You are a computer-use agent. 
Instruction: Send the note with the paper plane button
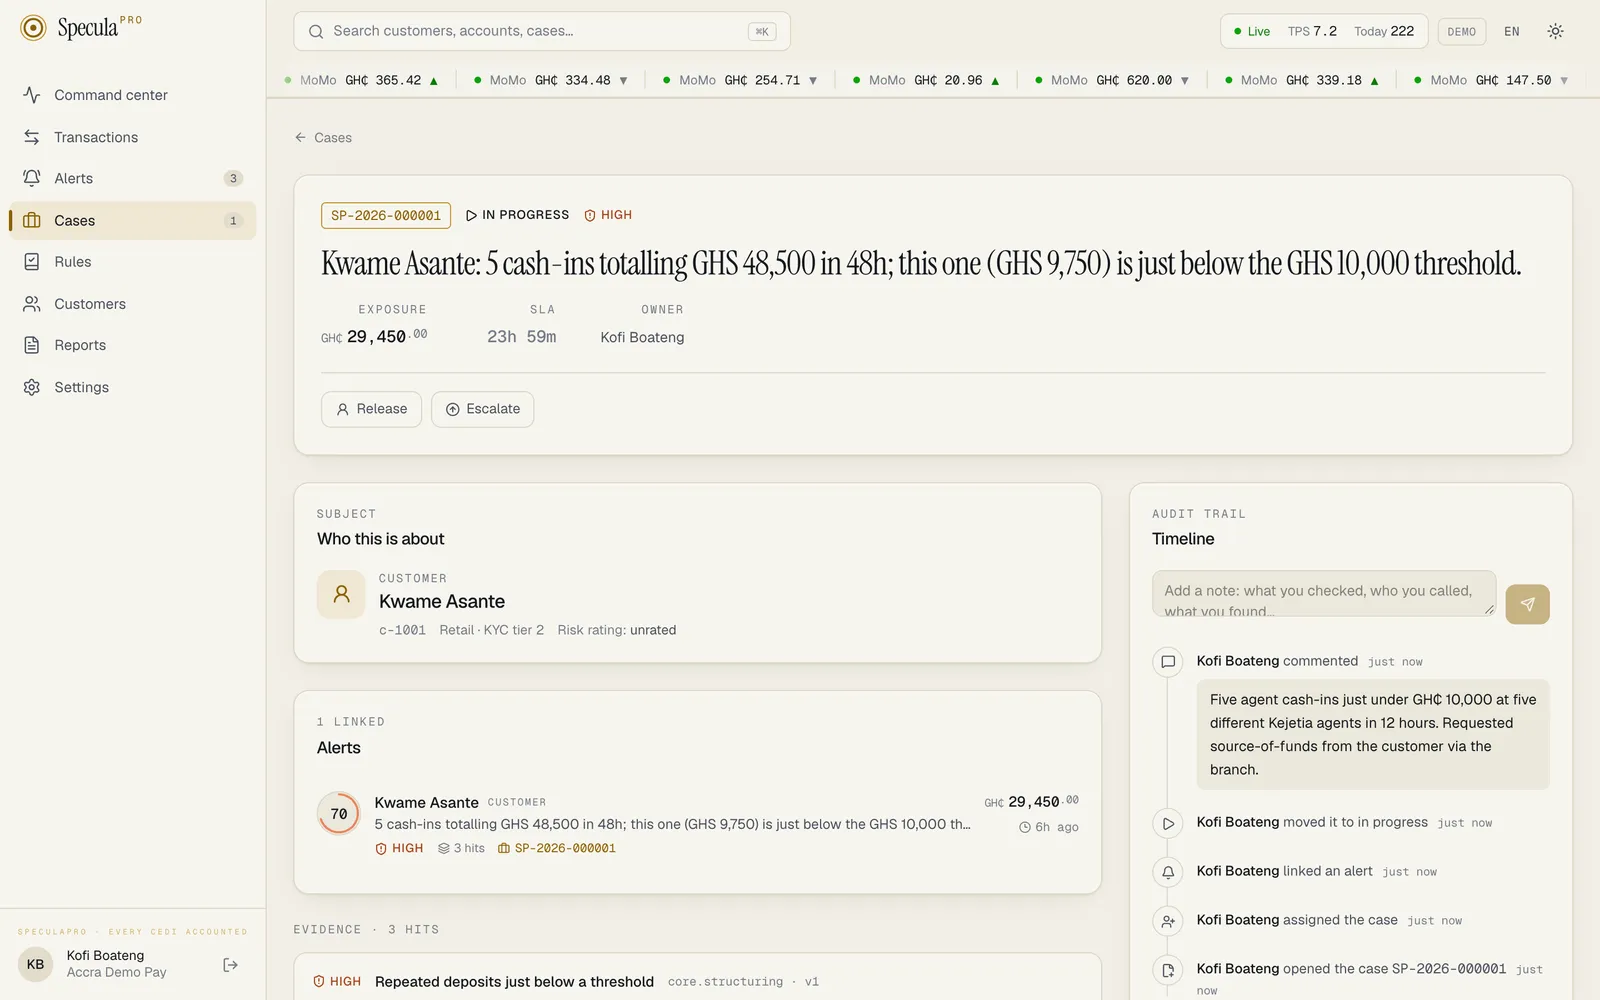click(x=1527, y=604)
